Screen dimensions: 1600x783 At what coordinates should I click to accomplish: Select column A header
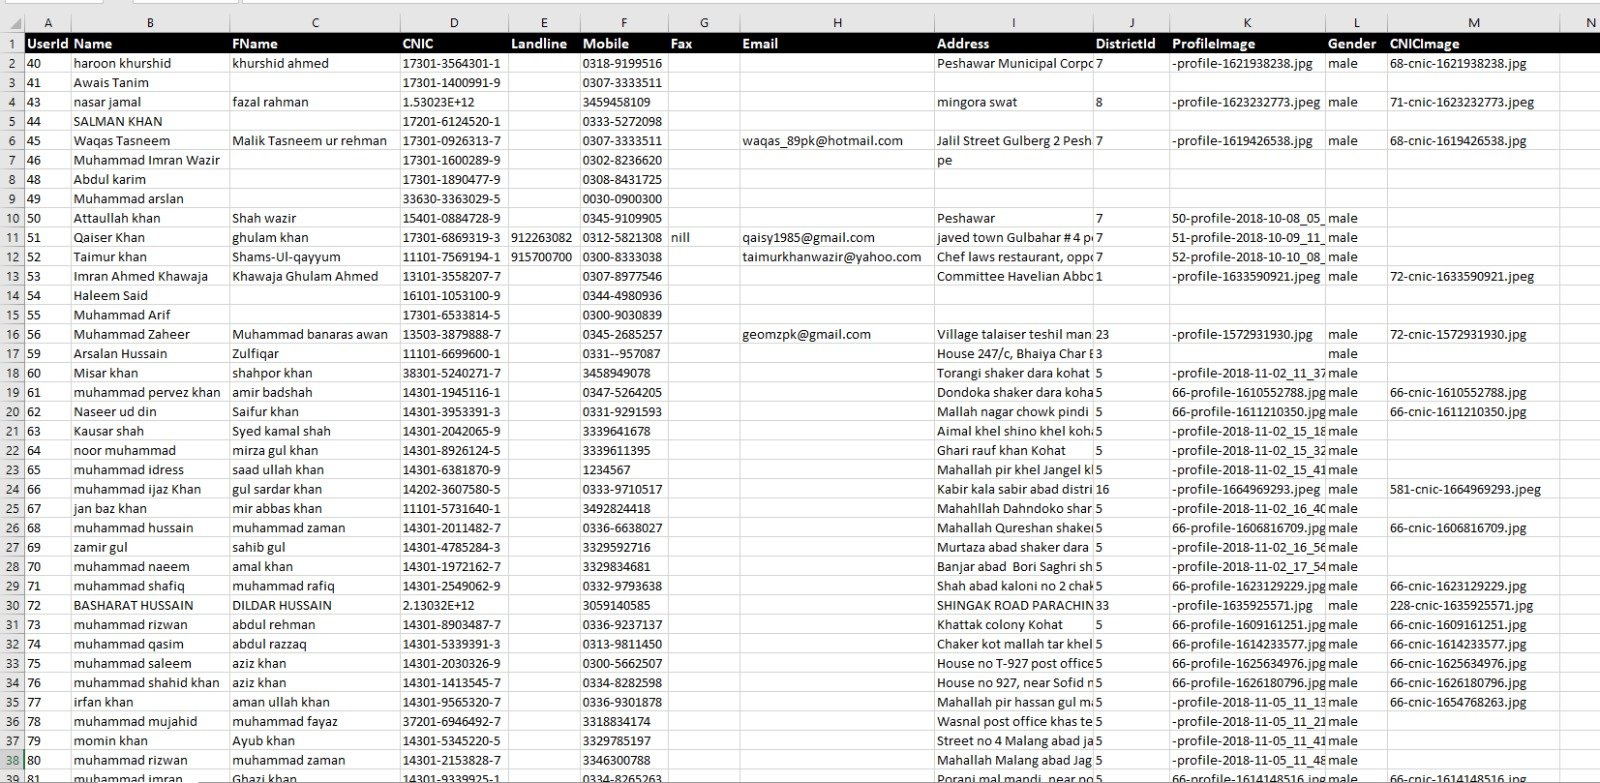click(x=47, y=23)
